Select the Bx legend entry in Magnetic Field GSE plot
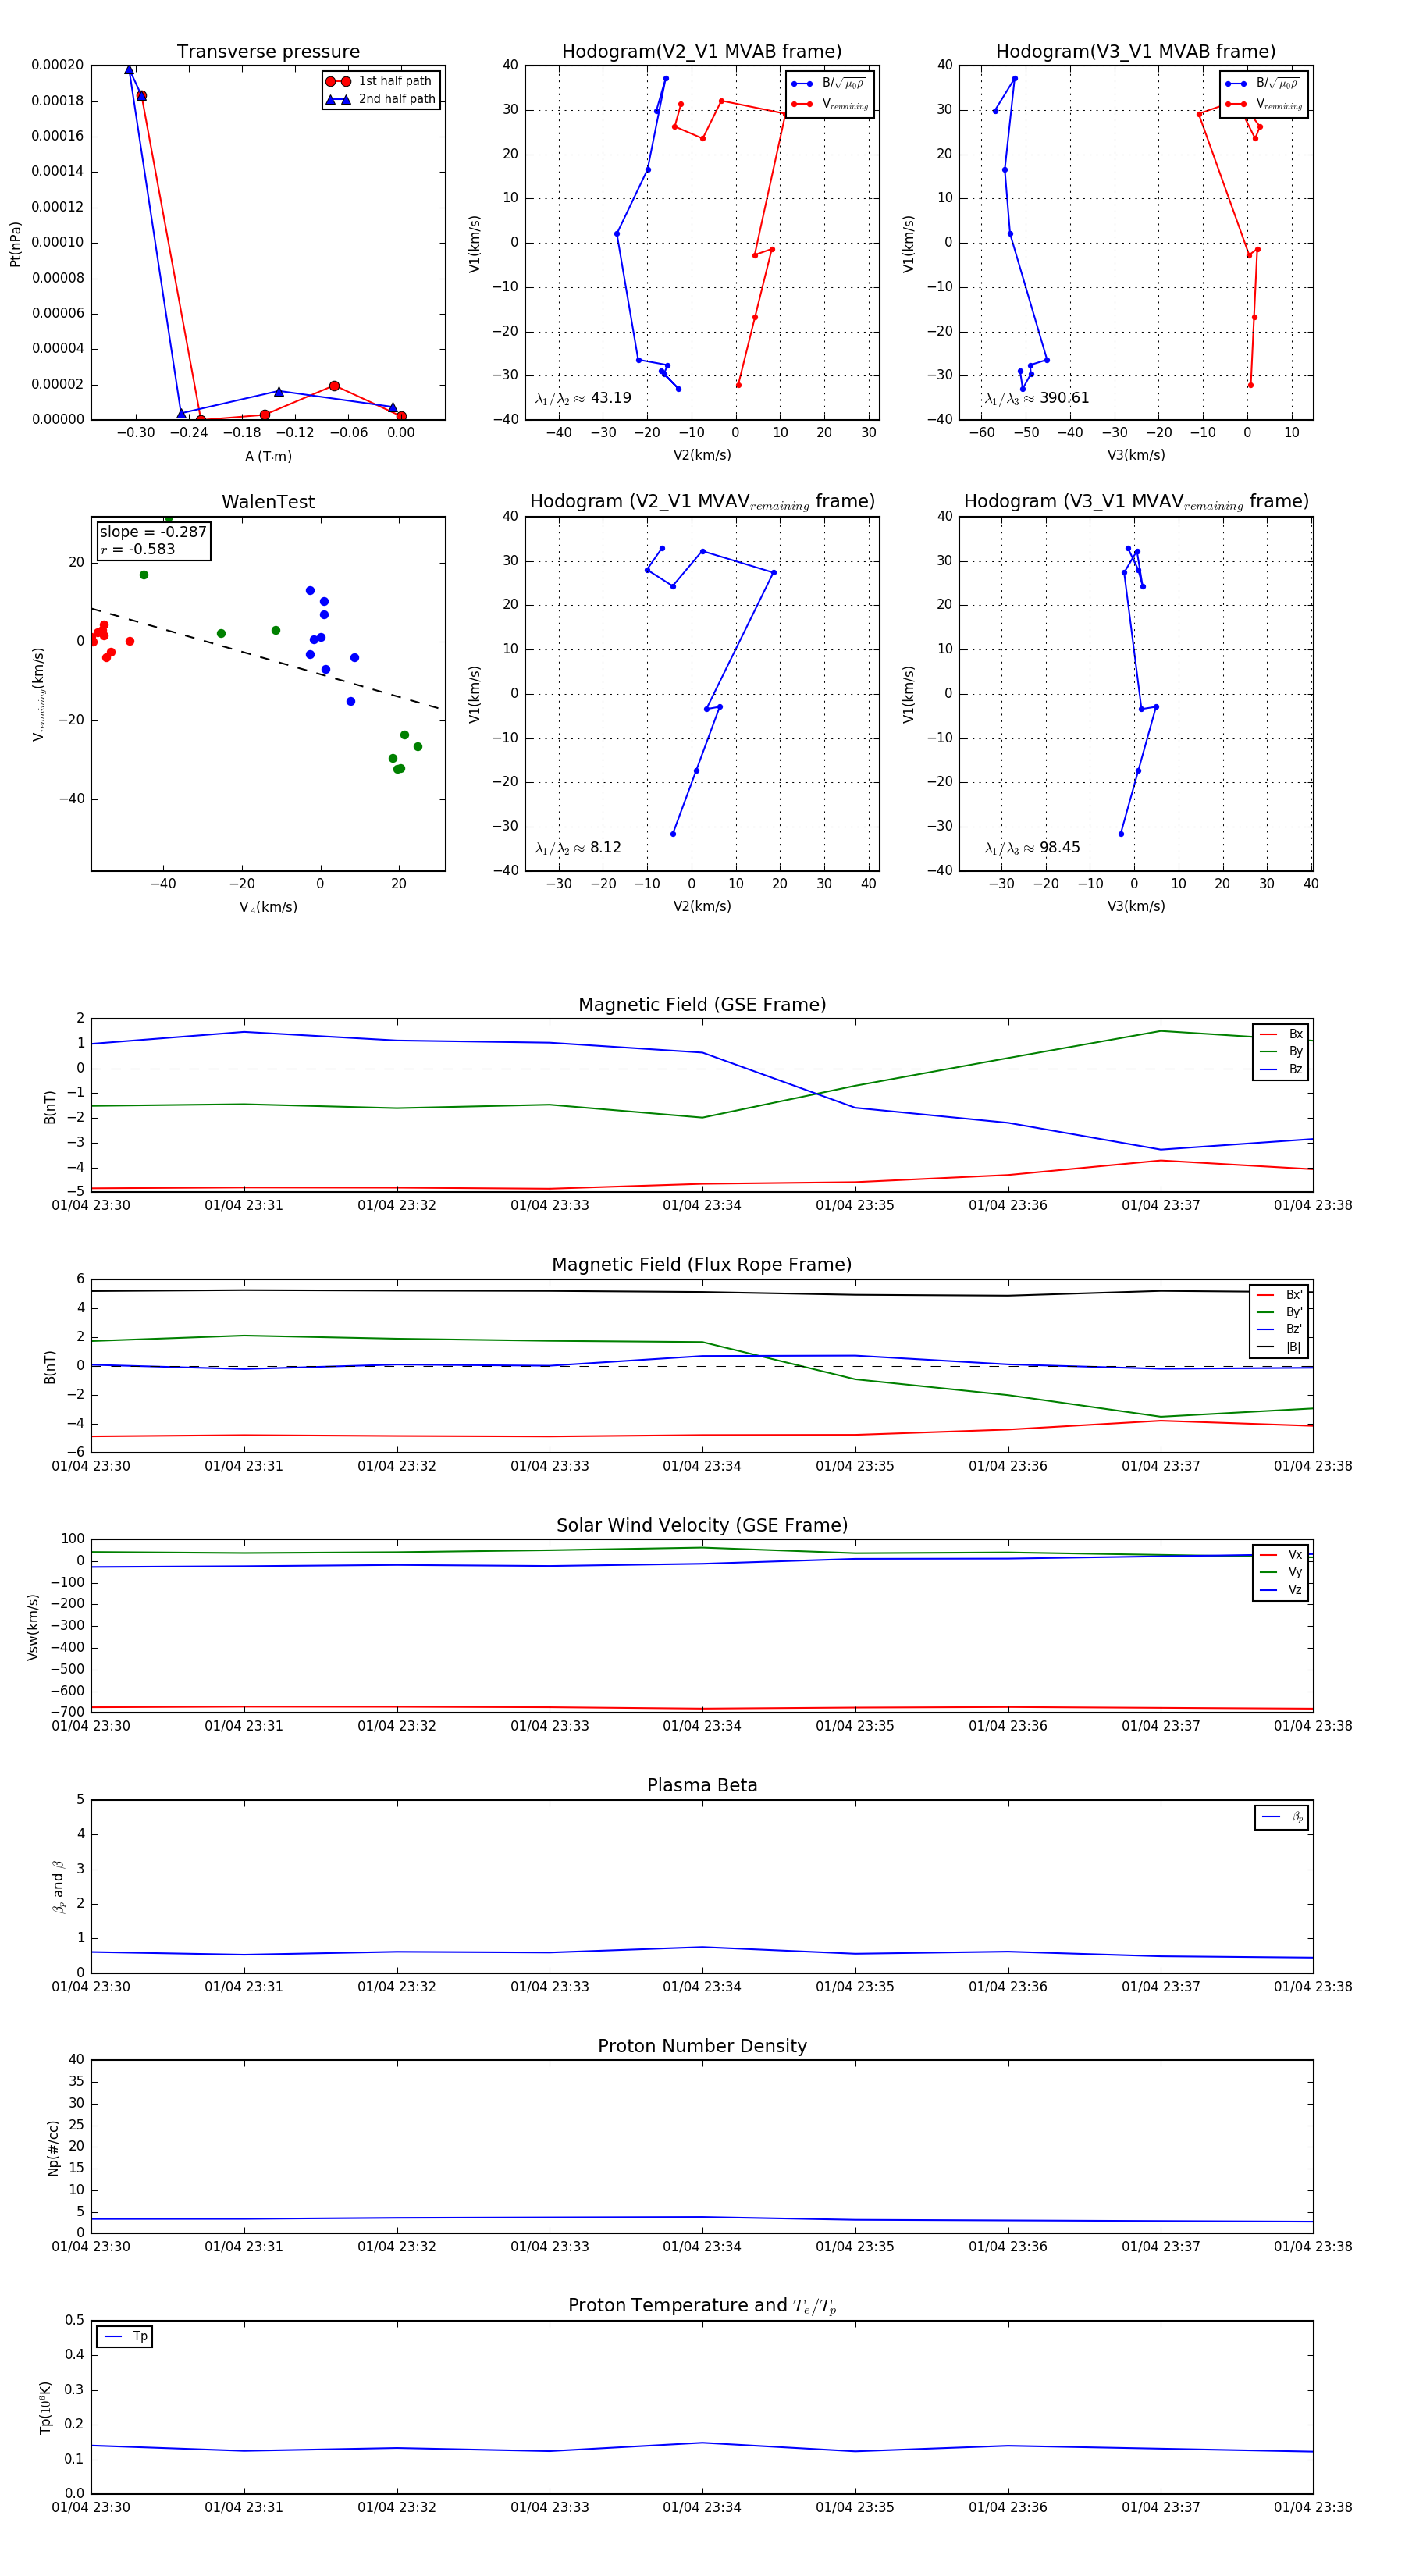 (1281, 1034)
